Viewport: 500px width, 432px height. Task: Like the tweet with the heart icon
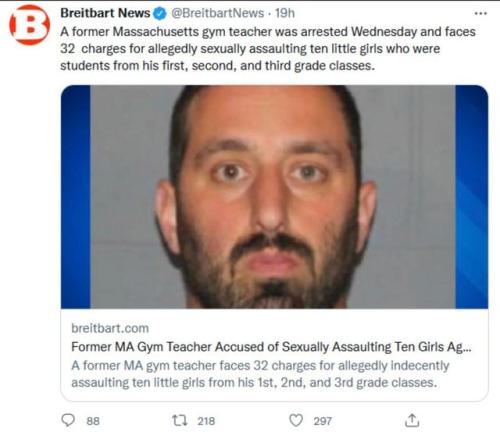(296, 420)
